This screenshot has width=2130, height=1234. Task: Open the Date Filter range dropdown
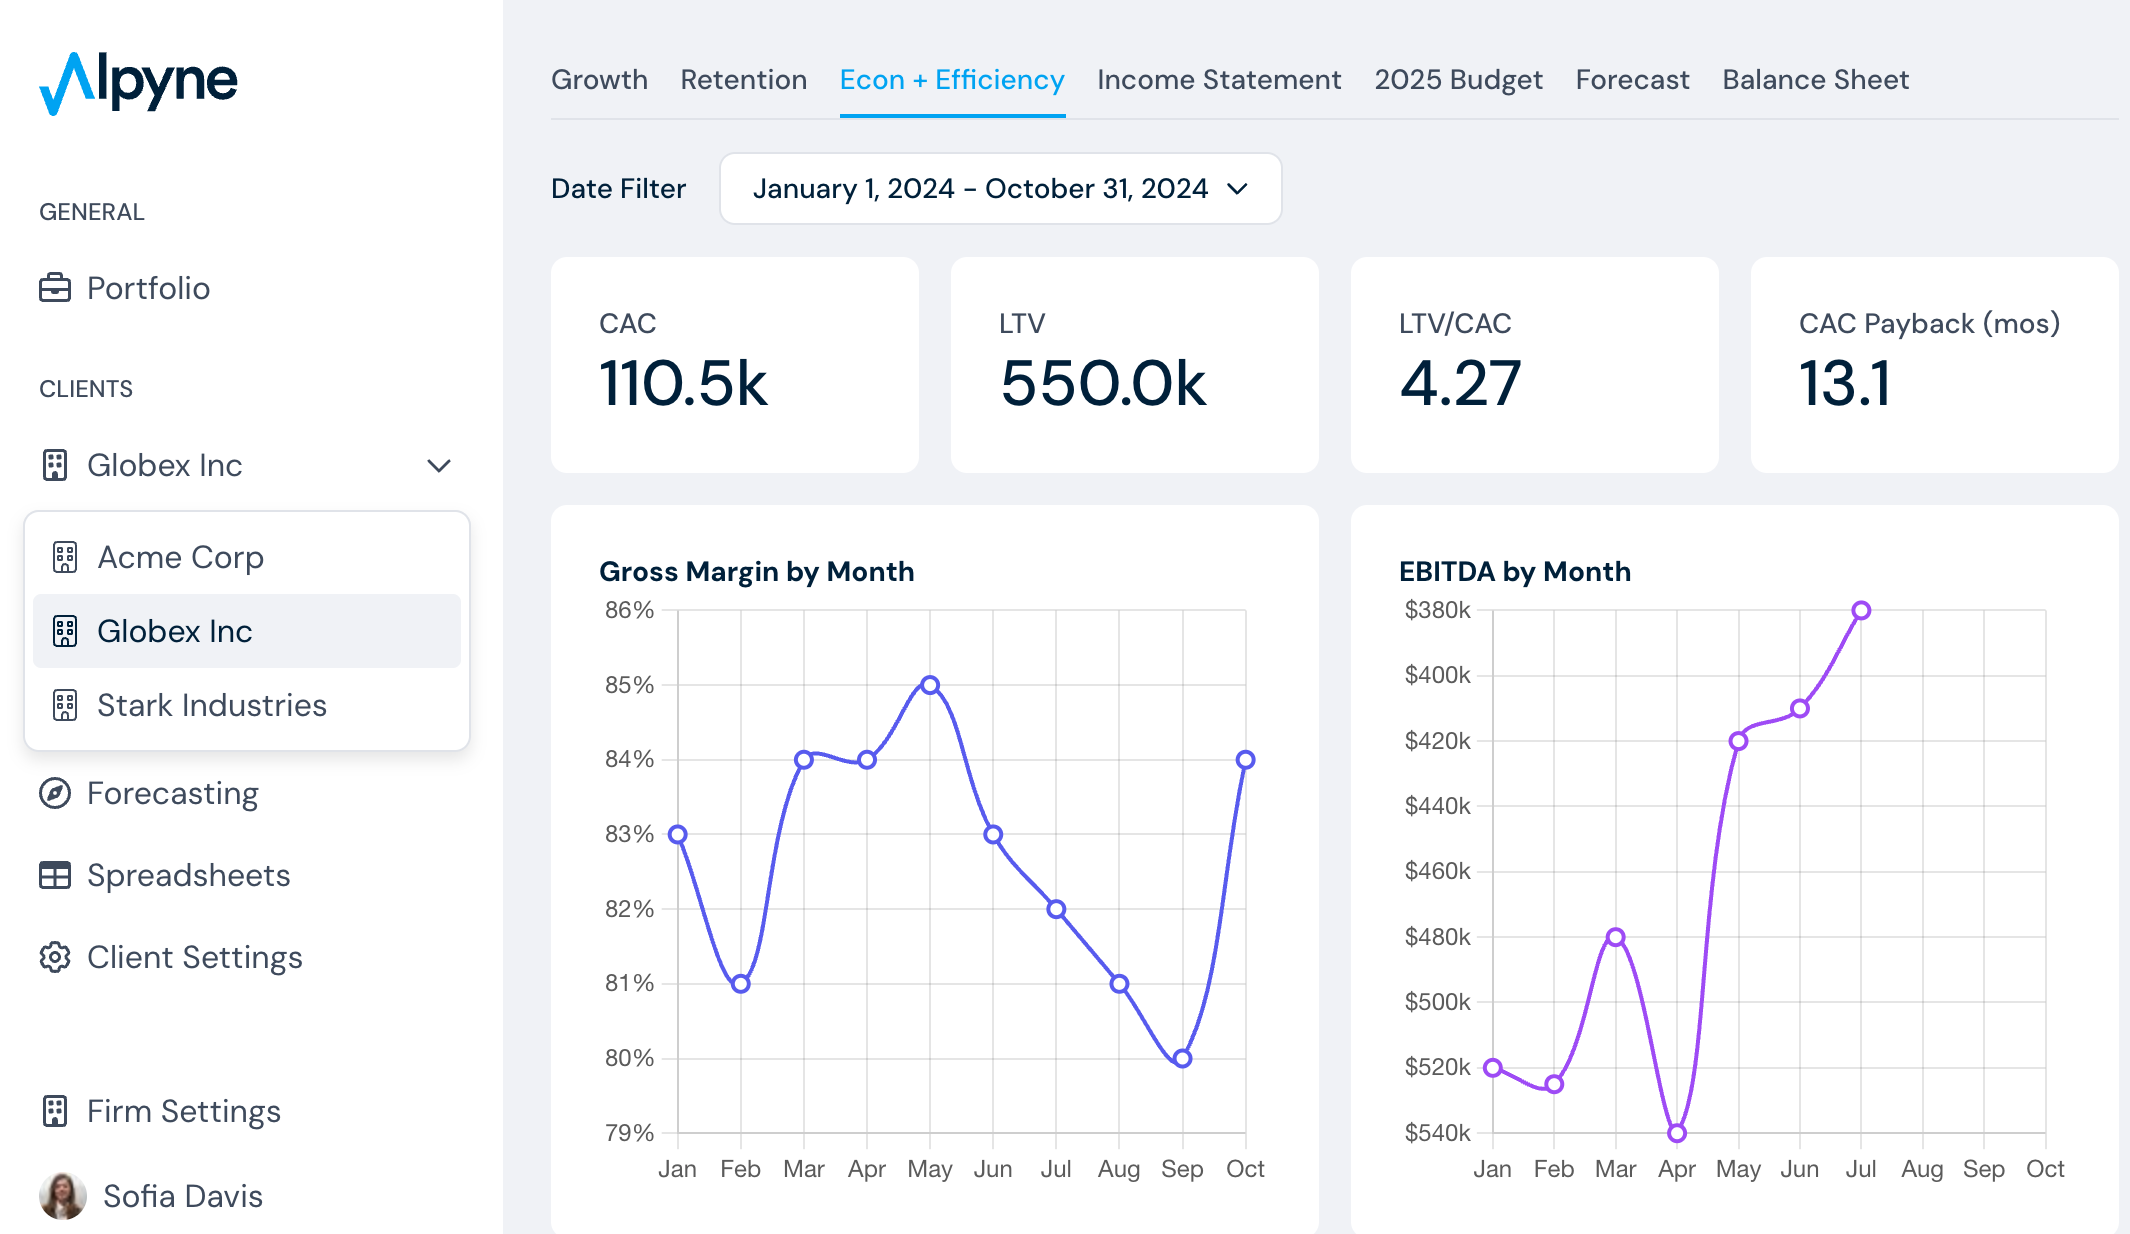point(1000,189)
